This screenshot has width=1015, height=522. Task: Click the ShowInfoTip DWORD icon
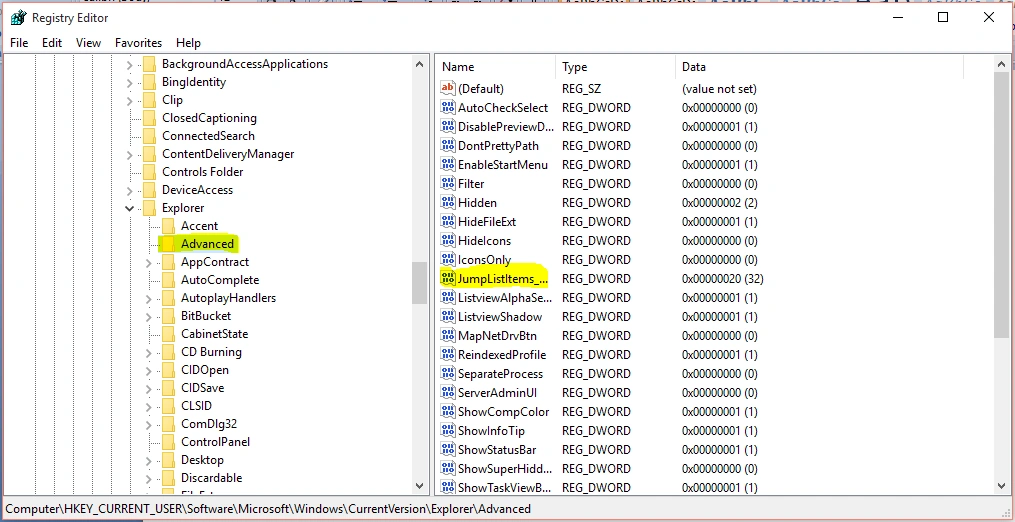(x=447, y=431)
